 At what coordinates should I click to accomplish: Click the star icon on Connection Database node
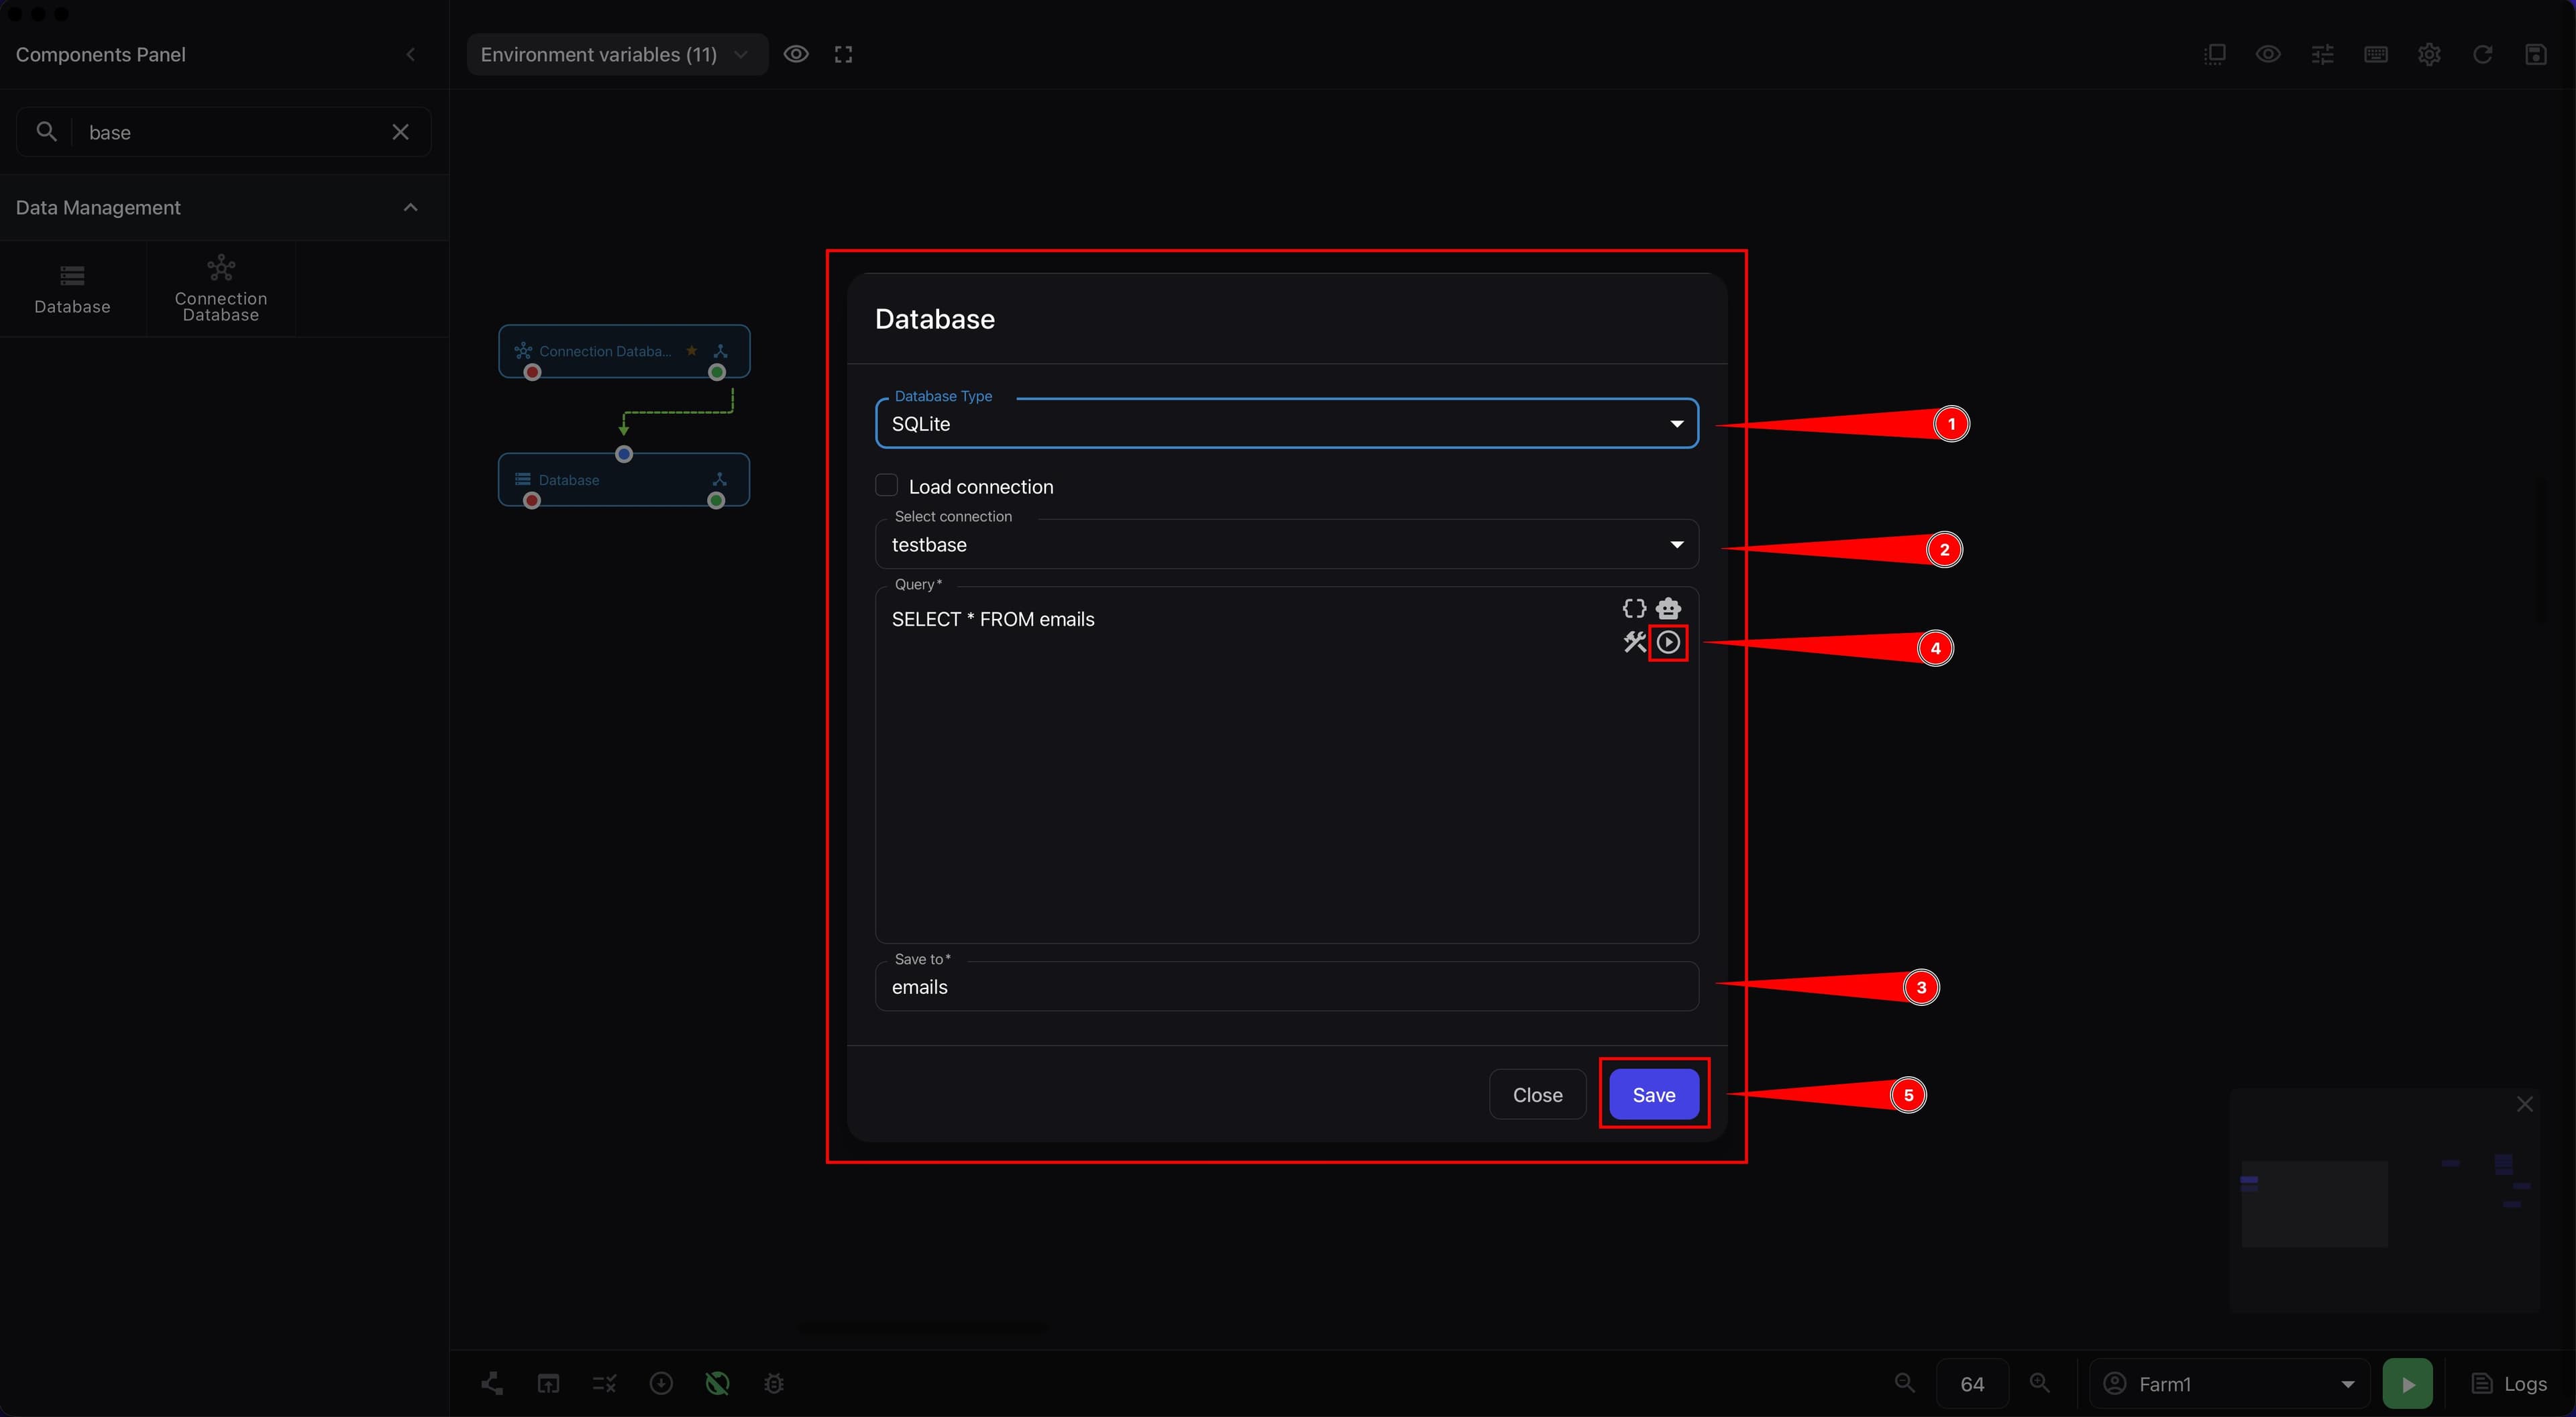tap(691, 351)
